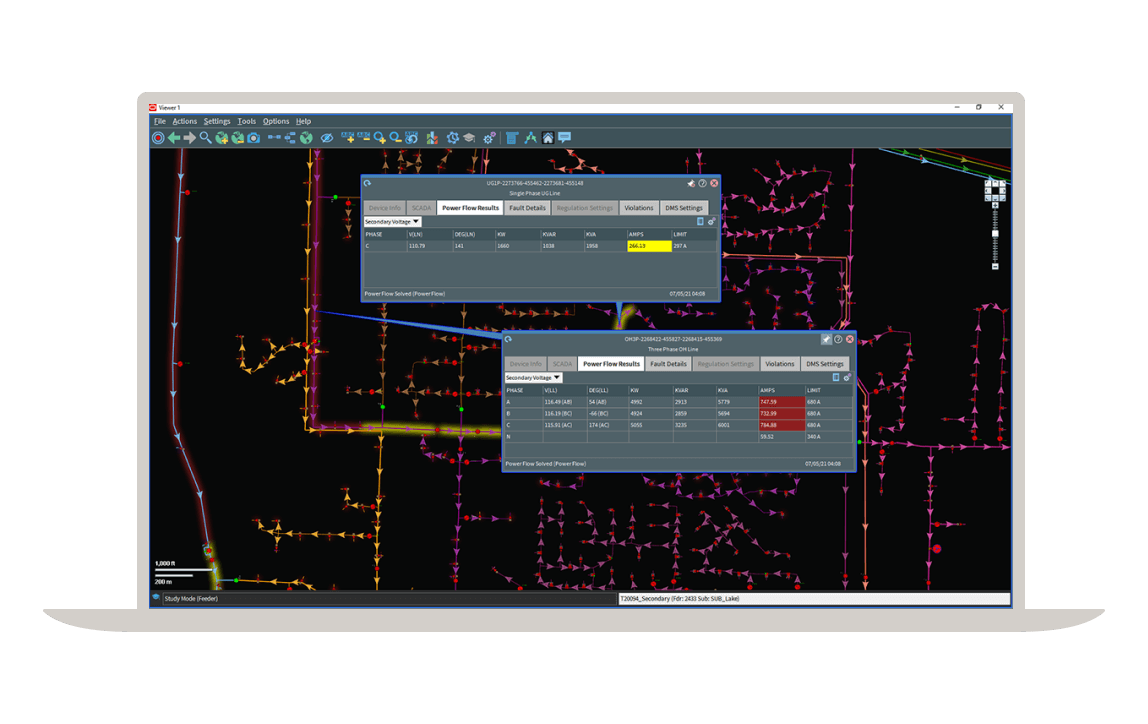Viewport: 1148px width, 724px height.
Task: Click refresh arrow icon on UG Line popup
Action: pos(368,184)
